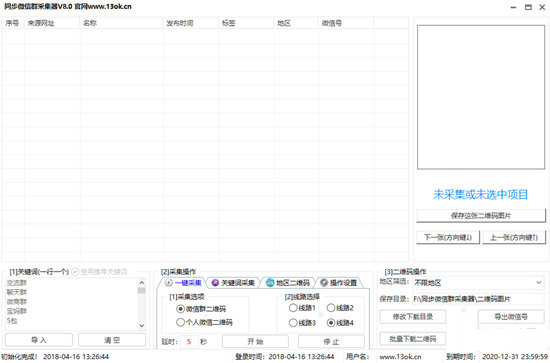Click the keyword list scrollbar thumb
Viewport: 550px width, 363px height.
[142, 290]
